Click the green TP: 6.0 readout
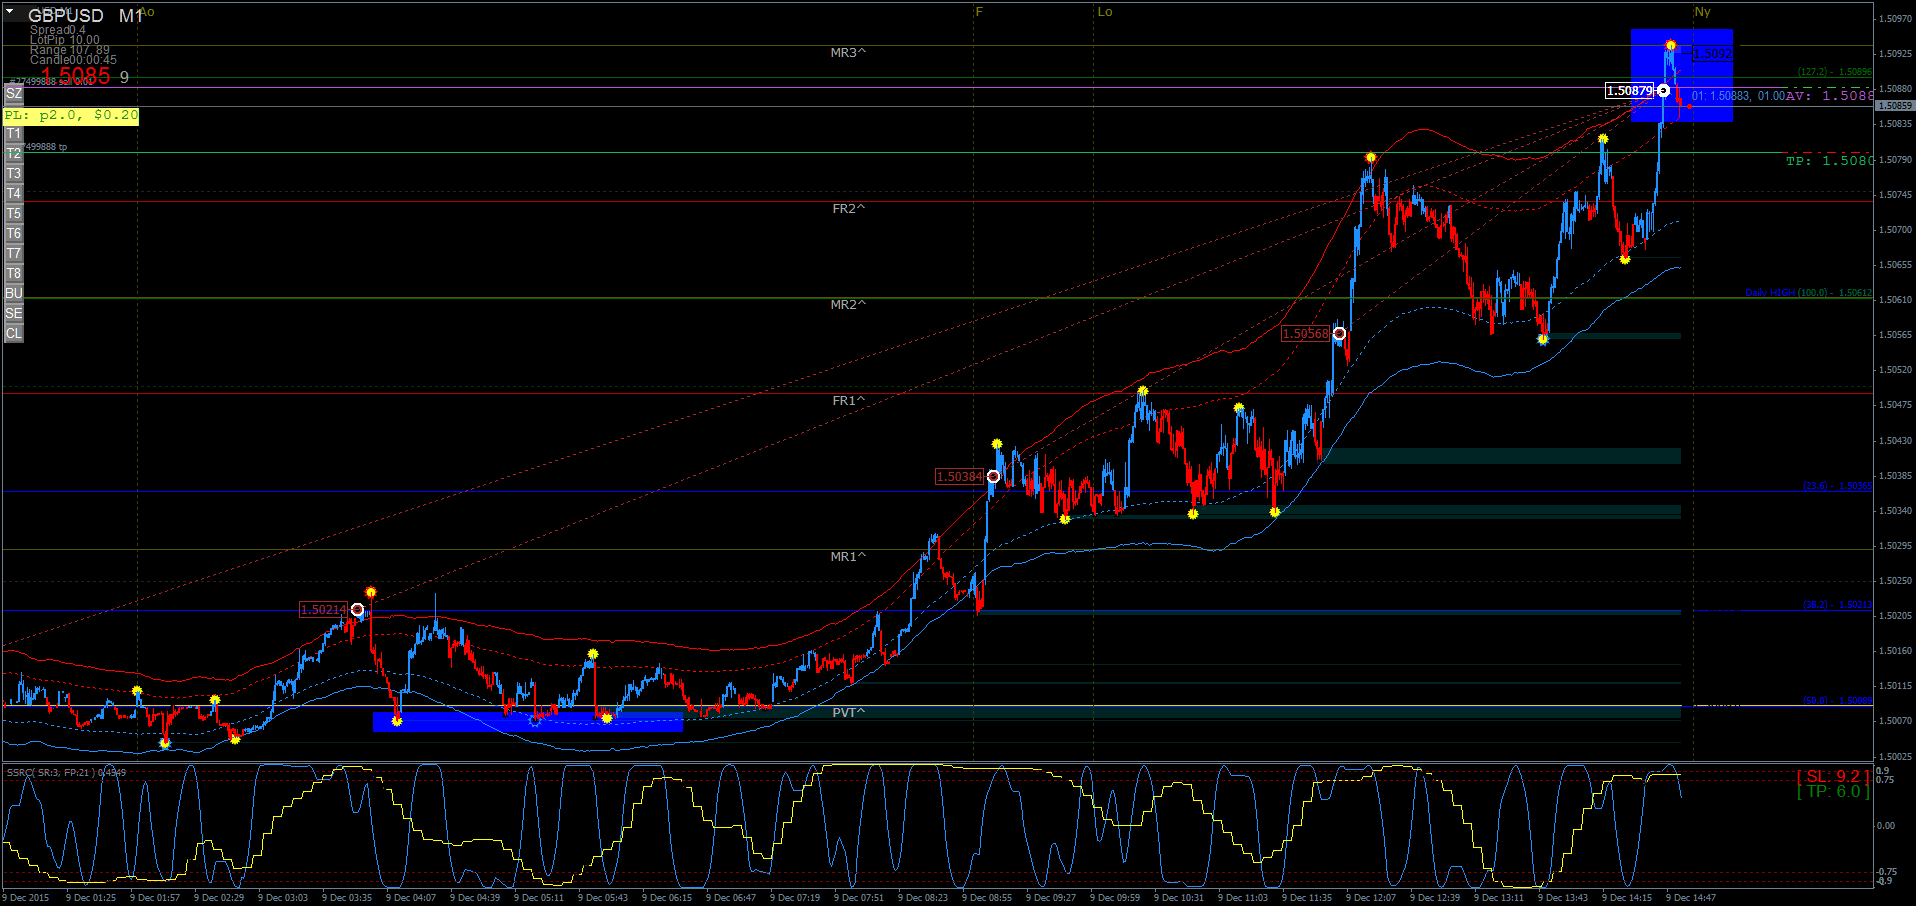 click(x=1833, y=792)
